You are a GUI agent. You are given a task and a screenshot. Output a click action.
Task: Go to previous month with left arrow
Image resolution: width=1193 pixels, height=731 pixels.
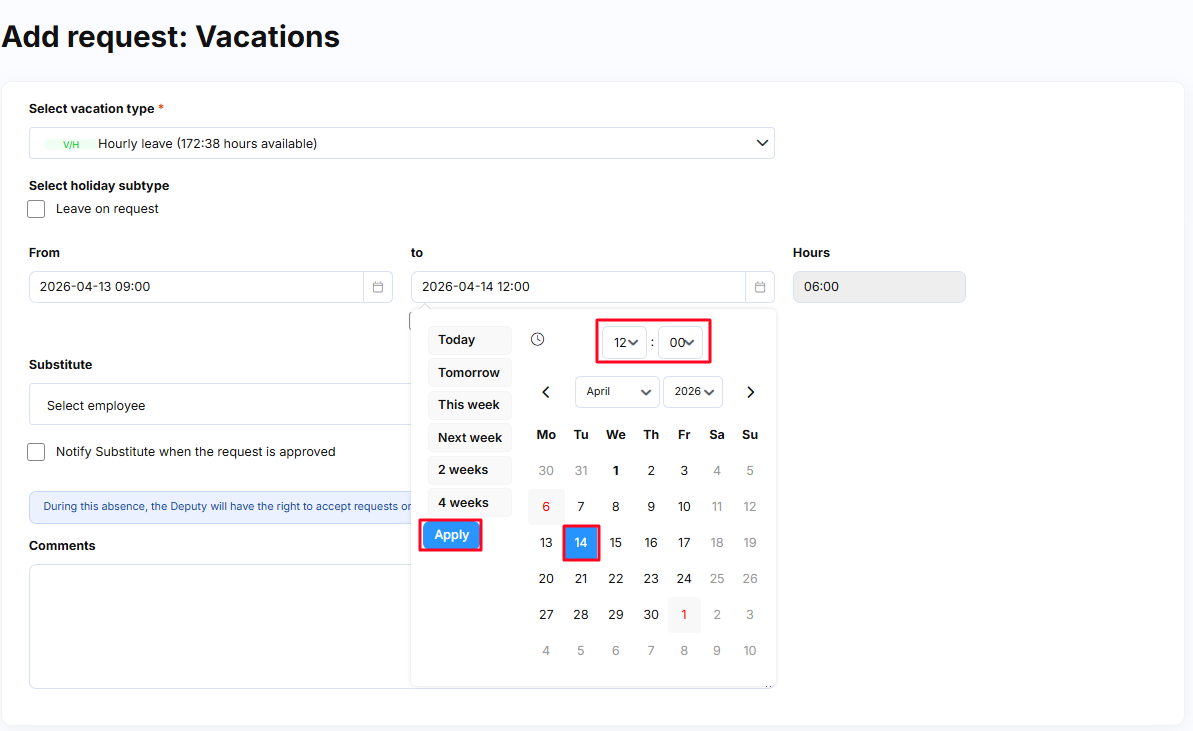[546, 392]
